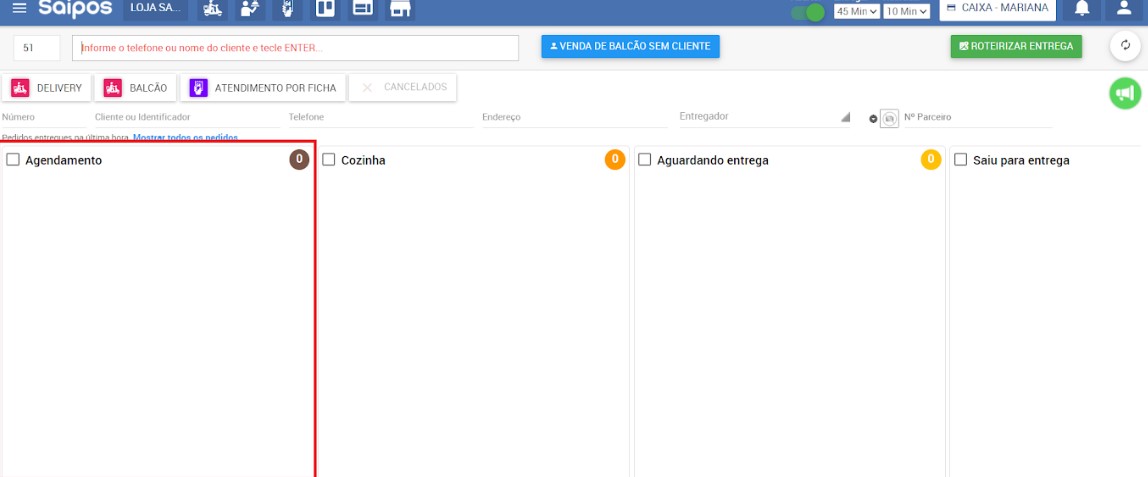The width and height of the screenshot is (1148, 477).
Task: Open the user profile icon
Action: (x=1124, y=9)
